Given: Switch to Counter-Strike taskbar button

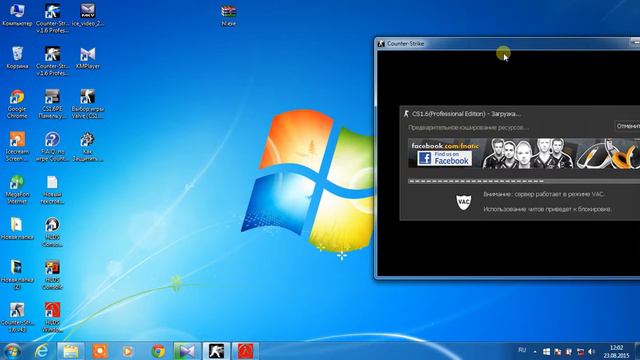Looking at the screenshot, I should pyautogui.click(x=216, y=351).
